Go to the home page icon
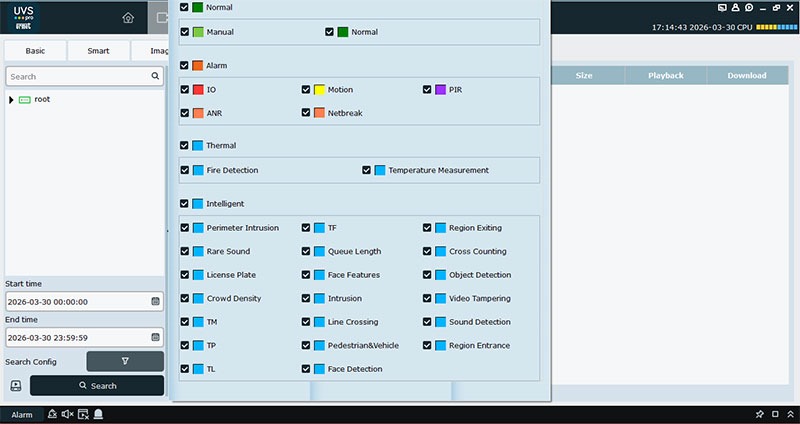Screen dimensions: 800x424 127,17
